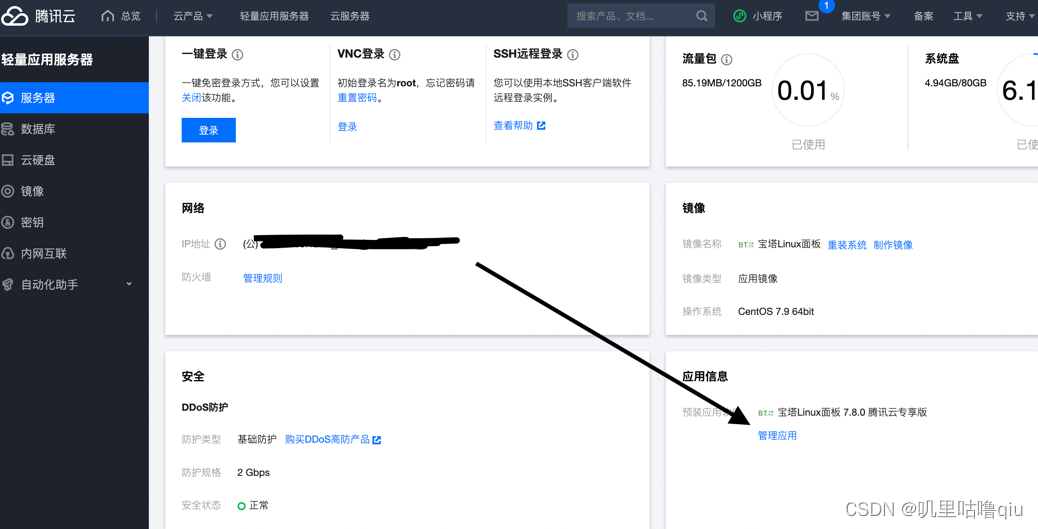The height and width of the screenshot is (529, 1038).
Task: Open 备案 in the top navigation
Action: 923,16
